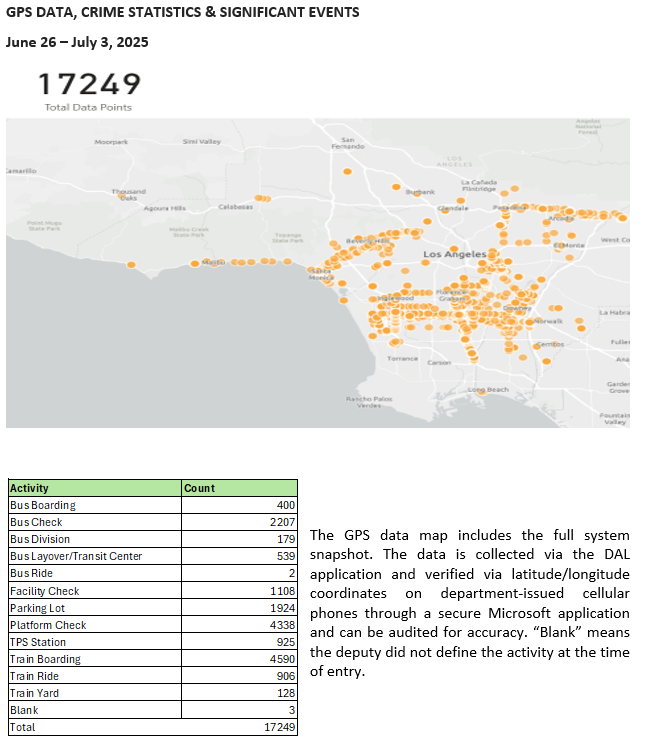Select the Moorpark label on the map
The height and width of the screenshot is (744, 651).
click(x=111, y=143)
